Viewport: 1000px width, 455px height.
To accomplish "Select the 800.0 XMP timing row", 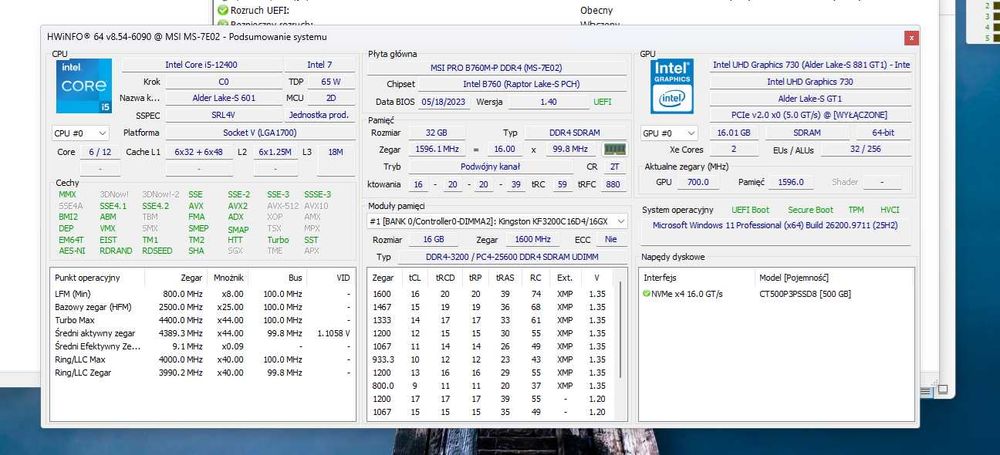I will pyautogui.click(x=489, y=385).
